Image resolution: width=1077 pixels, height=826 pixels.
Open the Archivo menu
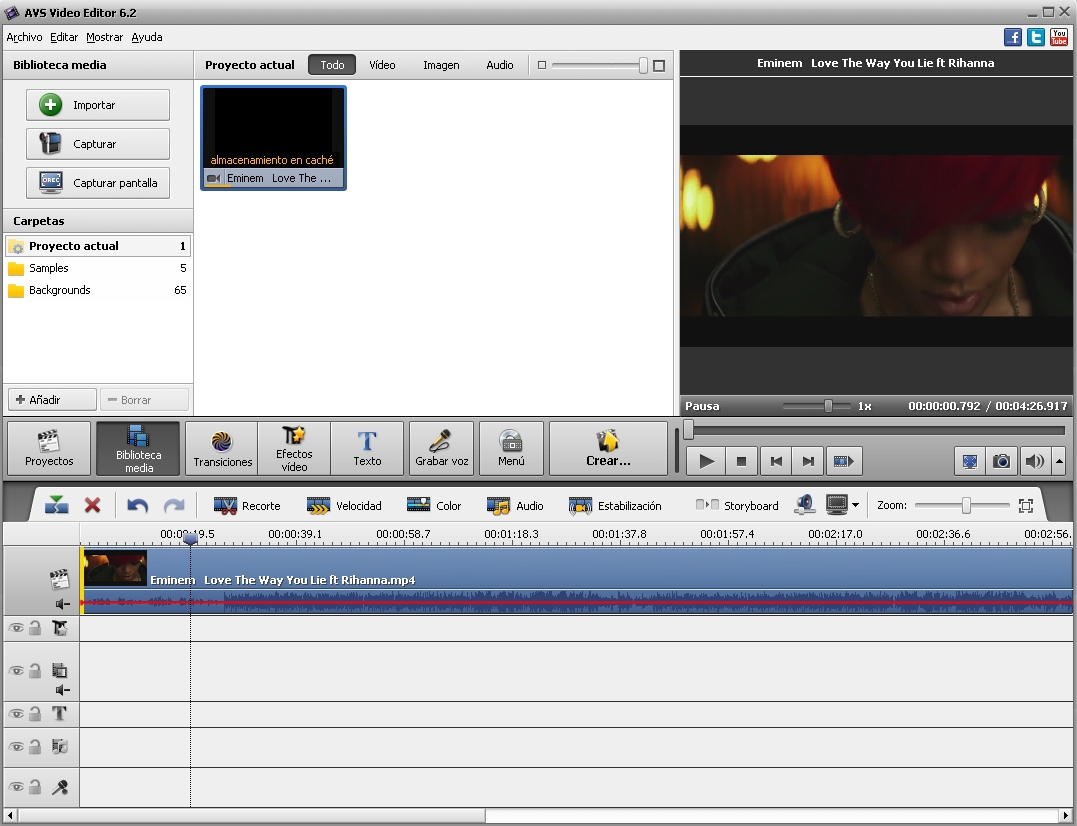point(24,37)
